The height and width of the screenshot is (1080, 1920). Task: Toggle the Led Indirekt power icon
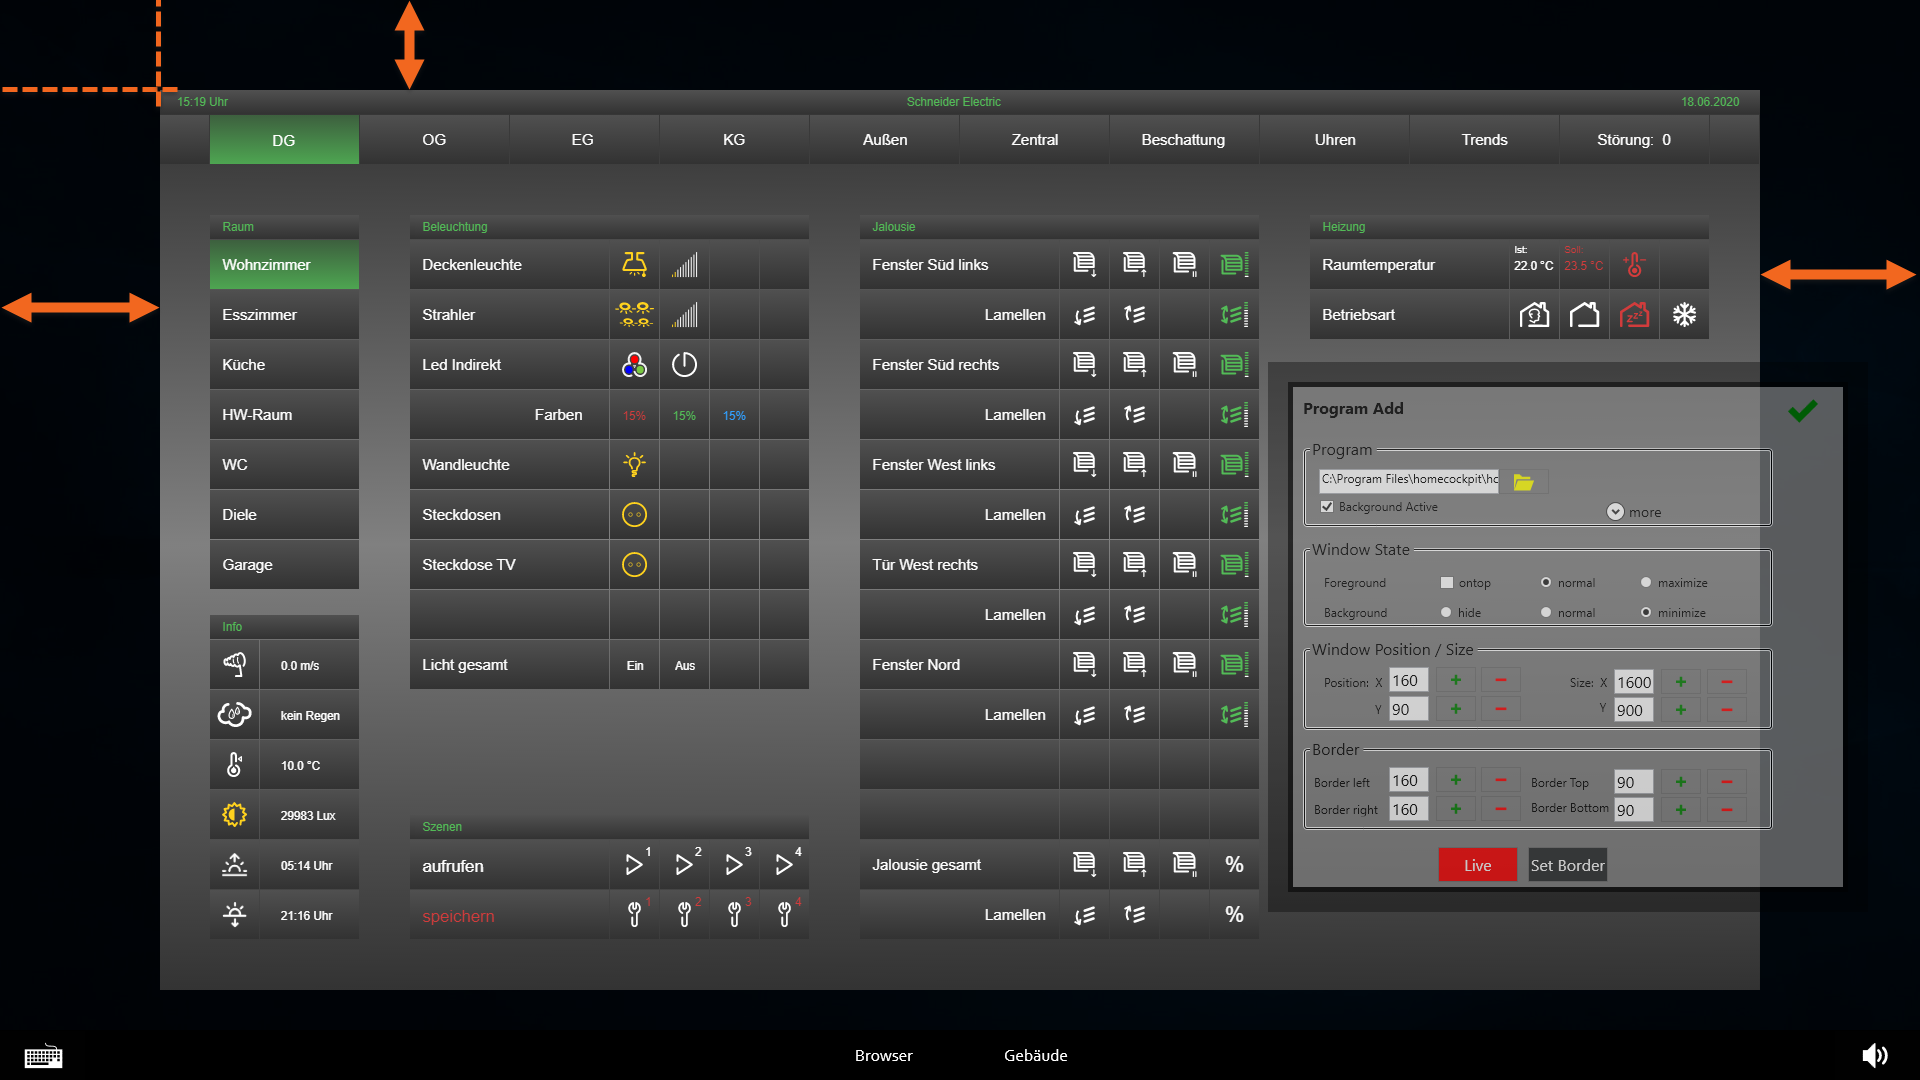[684, 365]
